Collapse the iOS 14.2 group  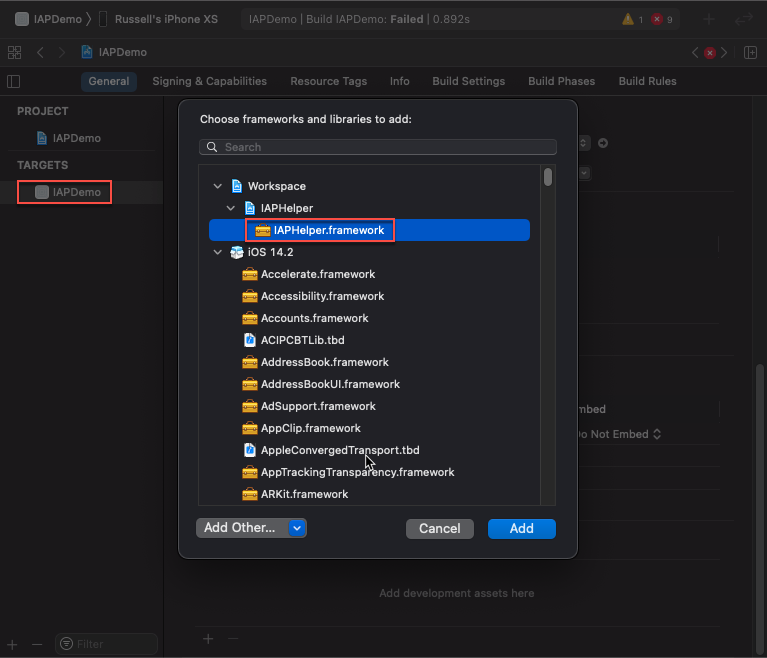(218, 252)
